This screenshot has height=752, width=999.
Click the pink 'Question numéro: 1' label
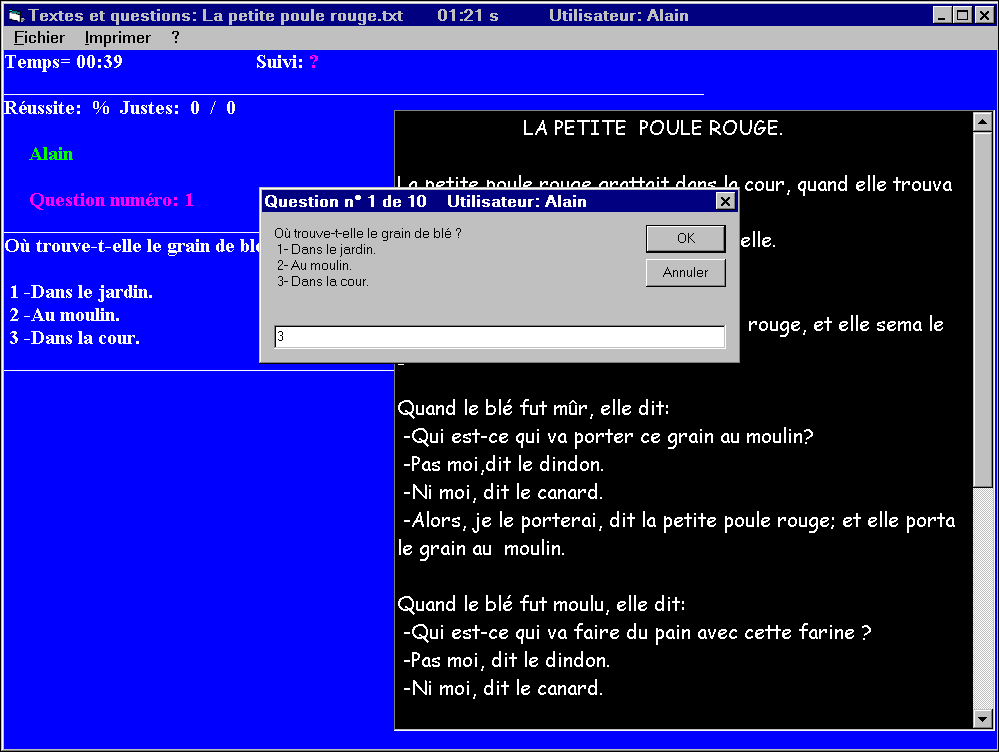coord(111,200)
